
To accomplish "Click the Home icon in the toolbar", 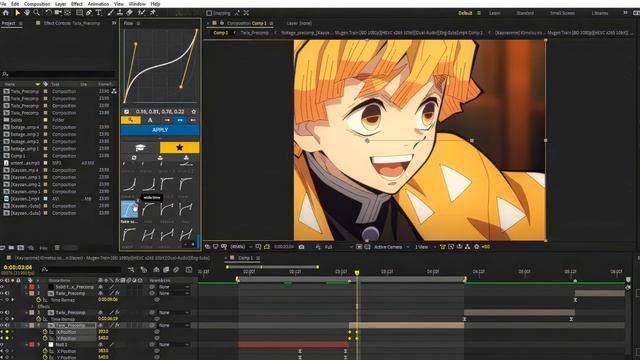I will (6, 13).
